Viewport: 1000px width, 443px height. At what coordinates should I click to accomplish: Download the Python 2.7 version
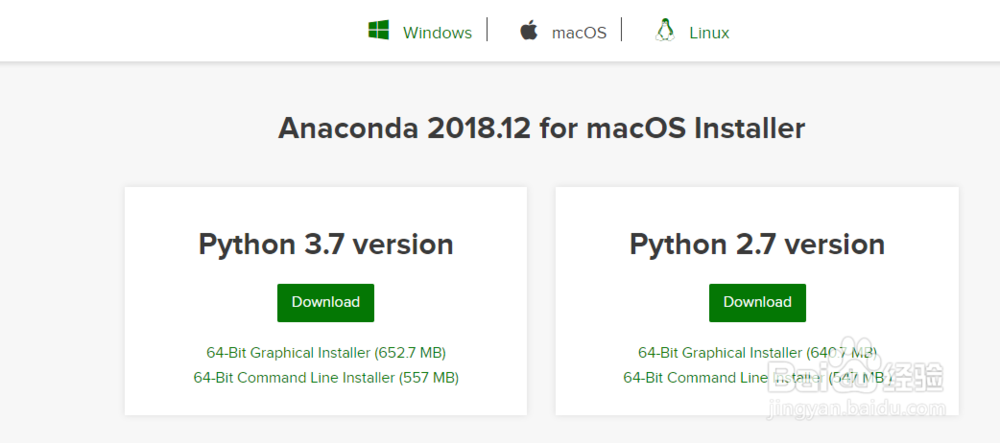coord(757,303)
